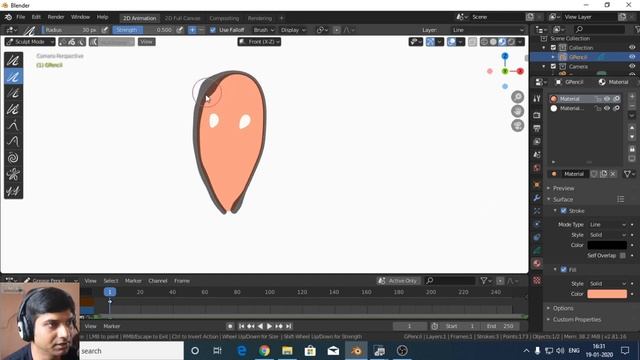Open stroke Mode Type Line dropdown
The width and height of the screenshot is (640, 360).
[607, 224]
